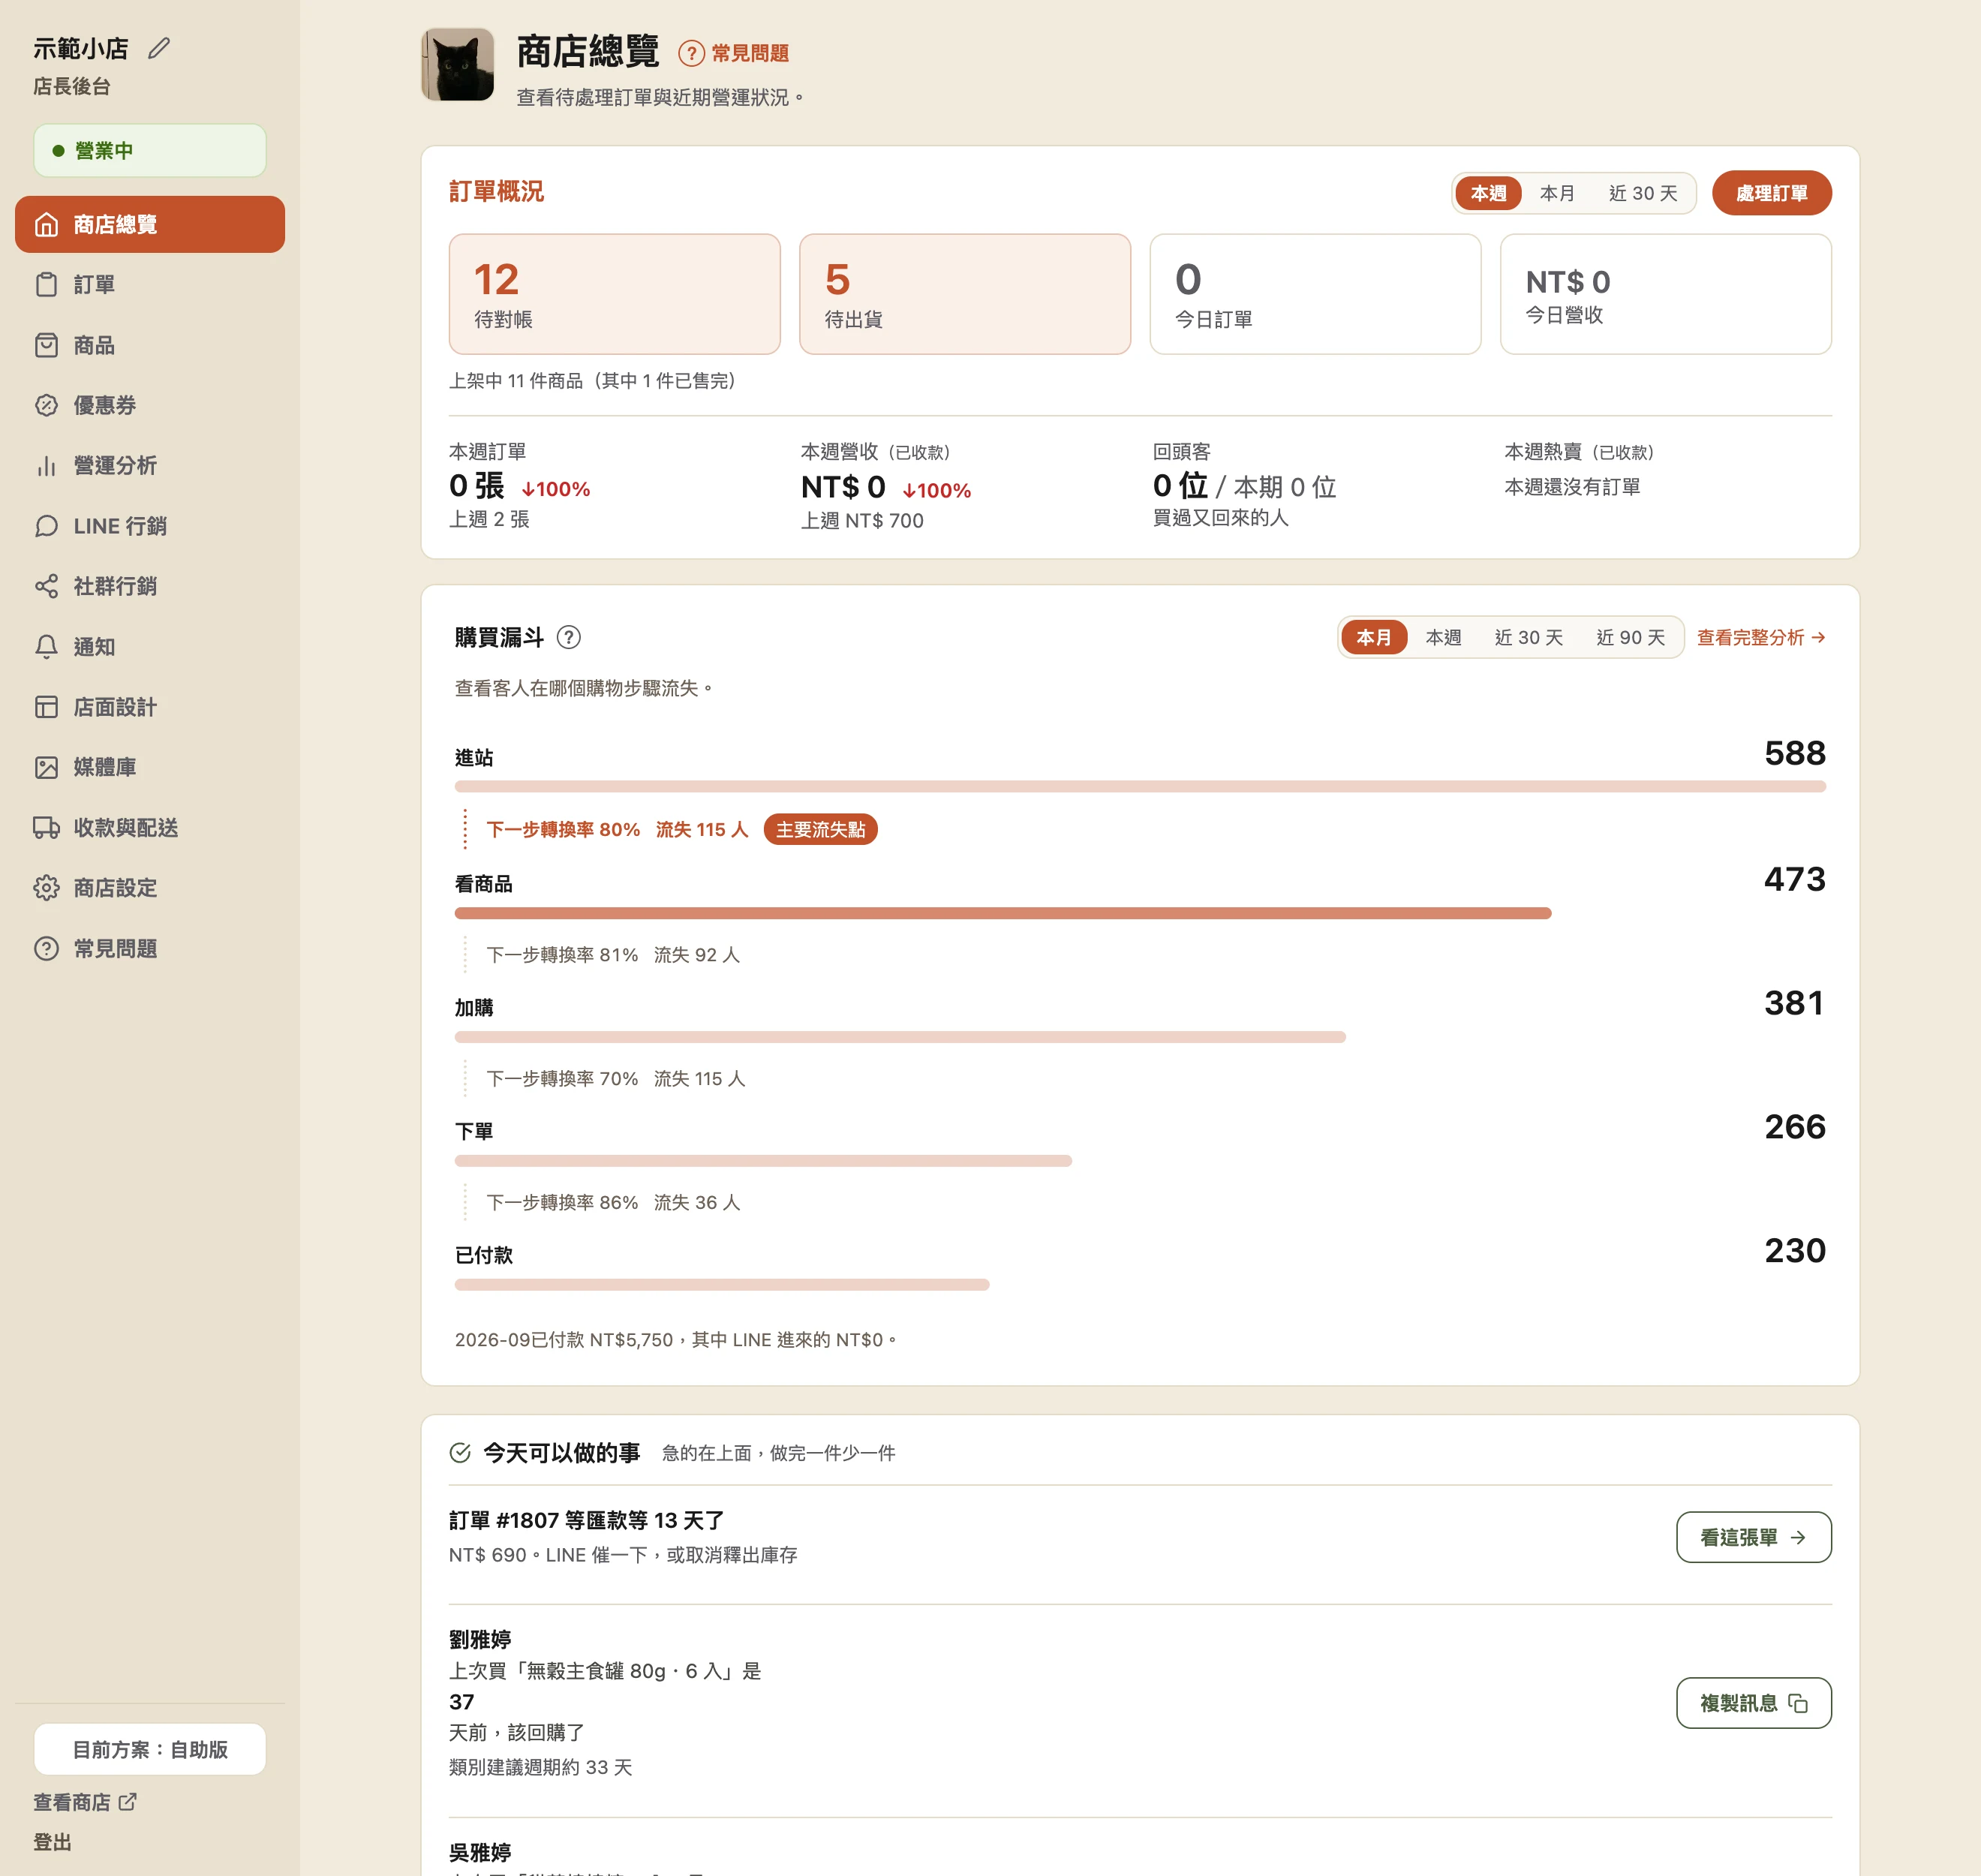1981x1876 pixels.
Task: Select 本週 in 購買漏斗 range
Action: [x=1443, y=637]
